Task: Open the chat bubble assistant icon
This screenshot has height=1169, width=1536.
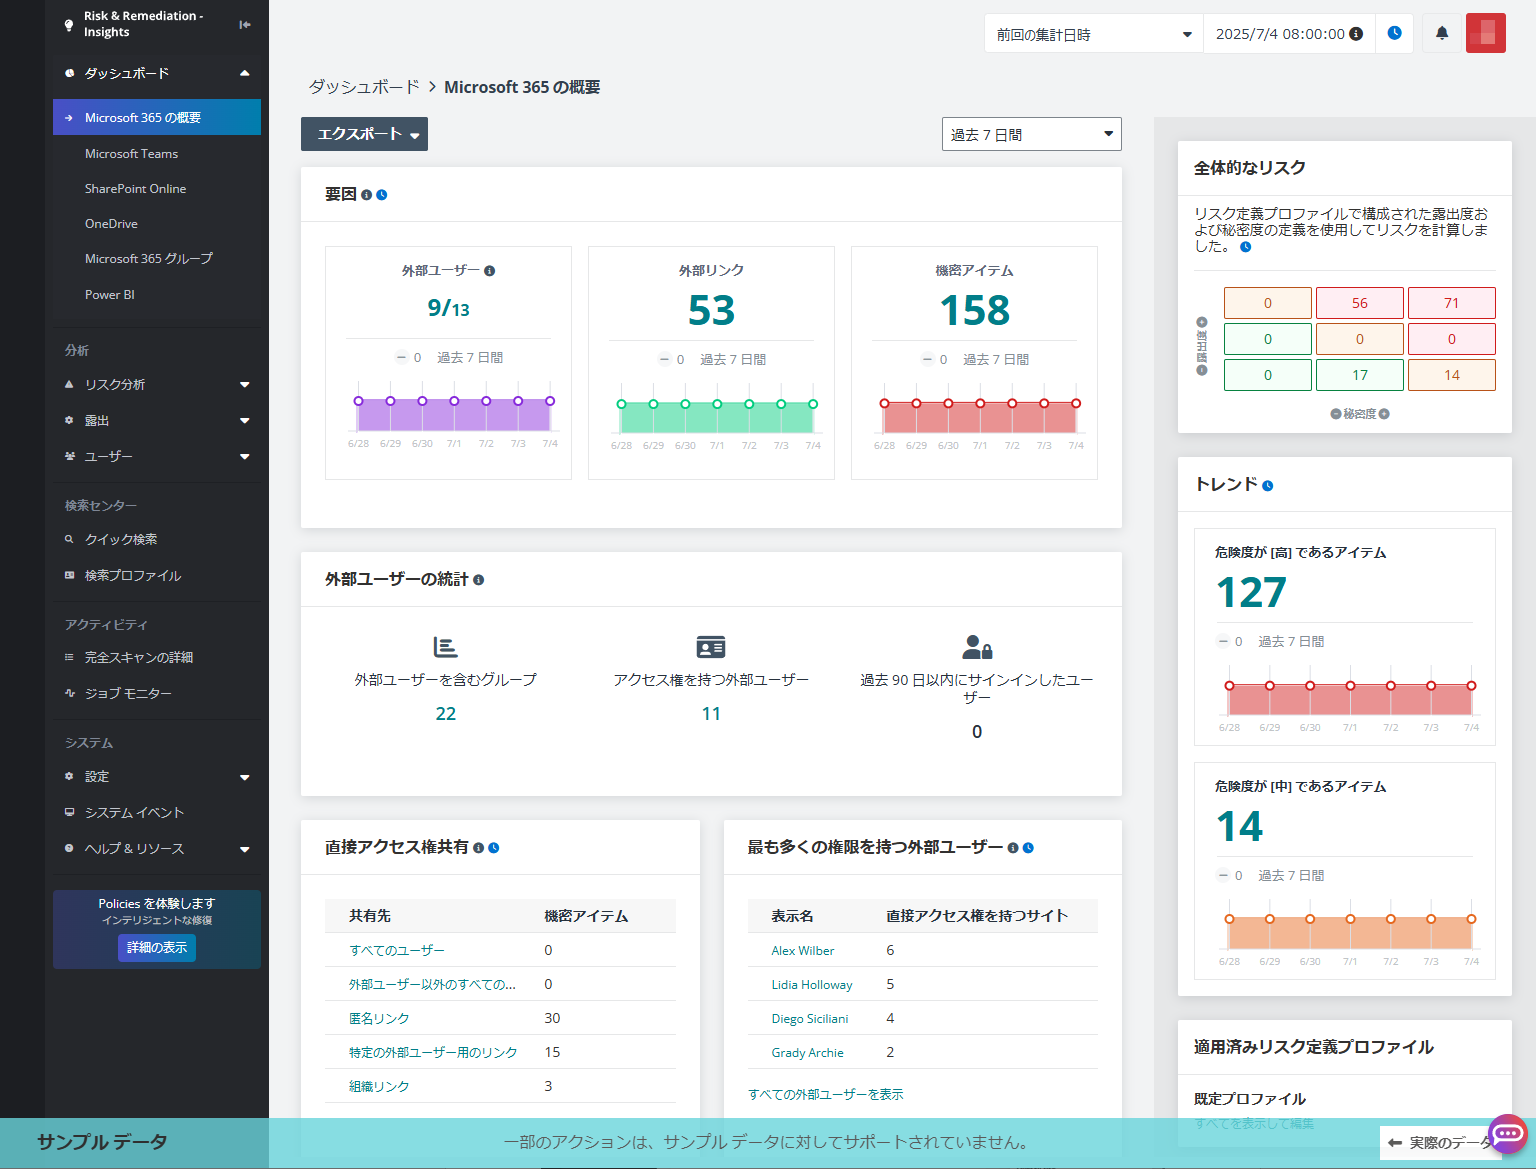Action: (x=1508, y=1134)
